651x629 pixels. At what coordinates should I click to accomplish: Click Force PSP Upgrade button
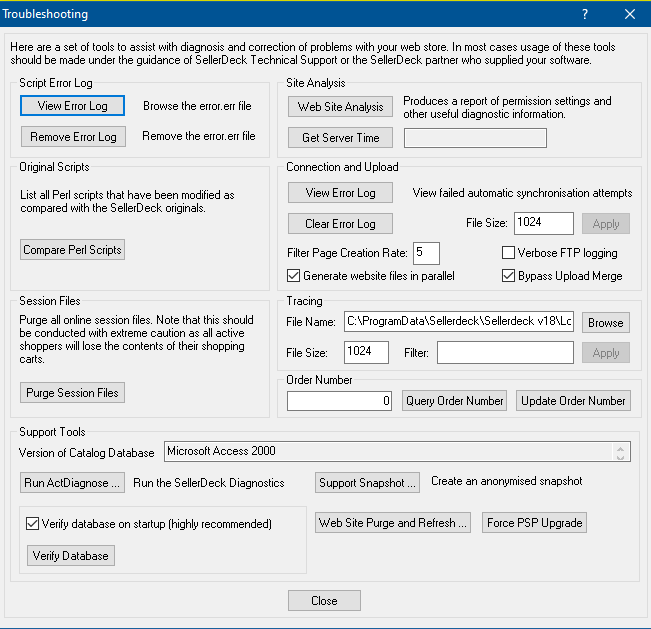coord(533,523)
